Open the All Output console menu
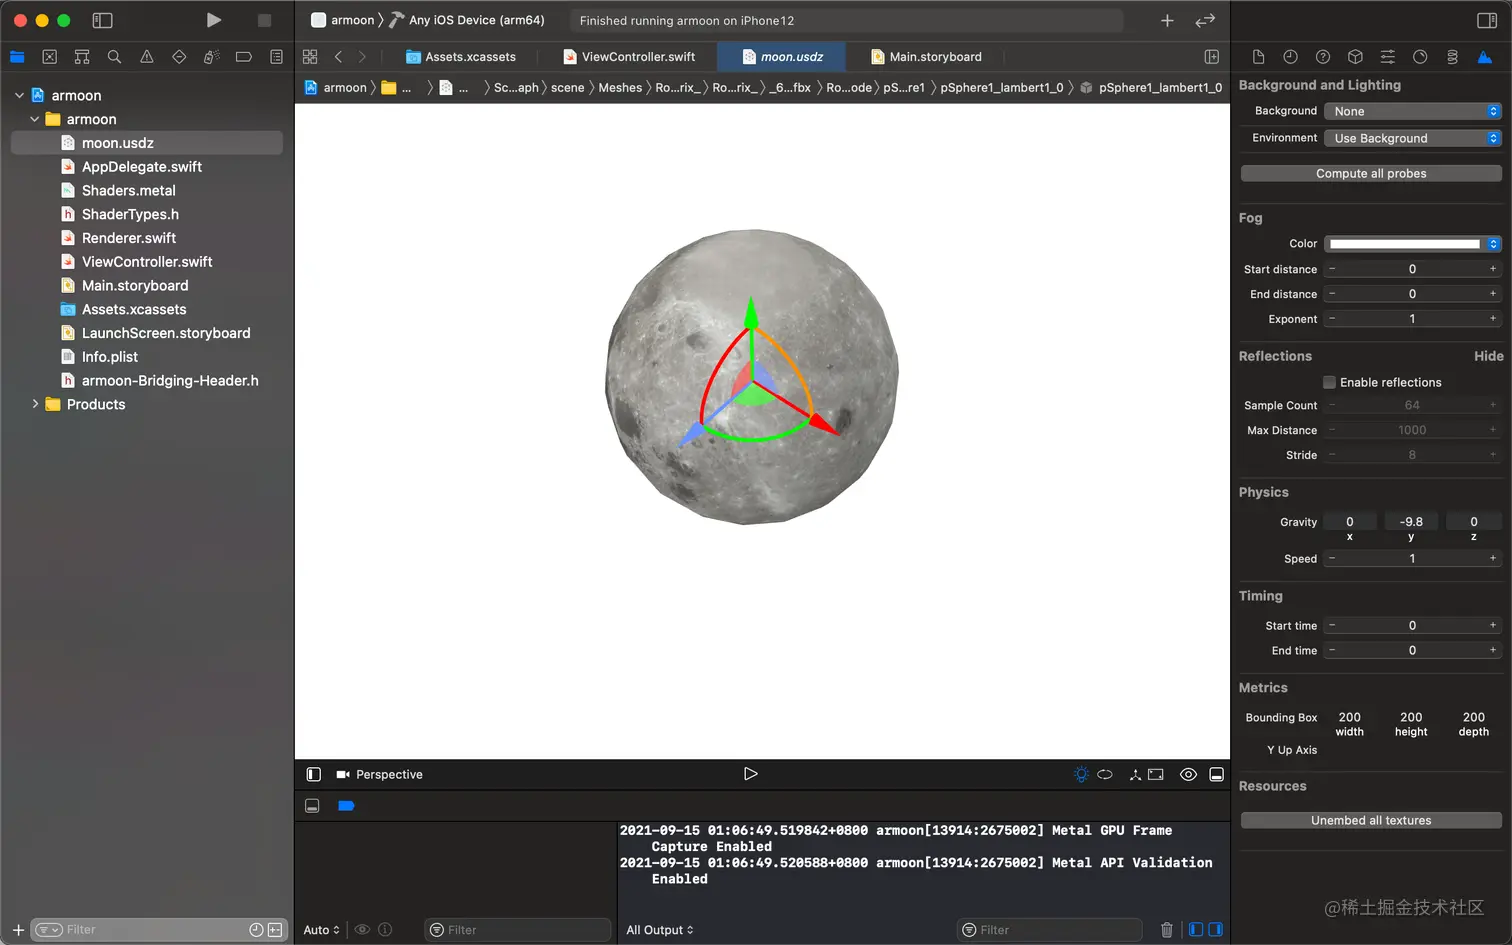The height and width of the screenshot is (945, 1512). (660, 930)
